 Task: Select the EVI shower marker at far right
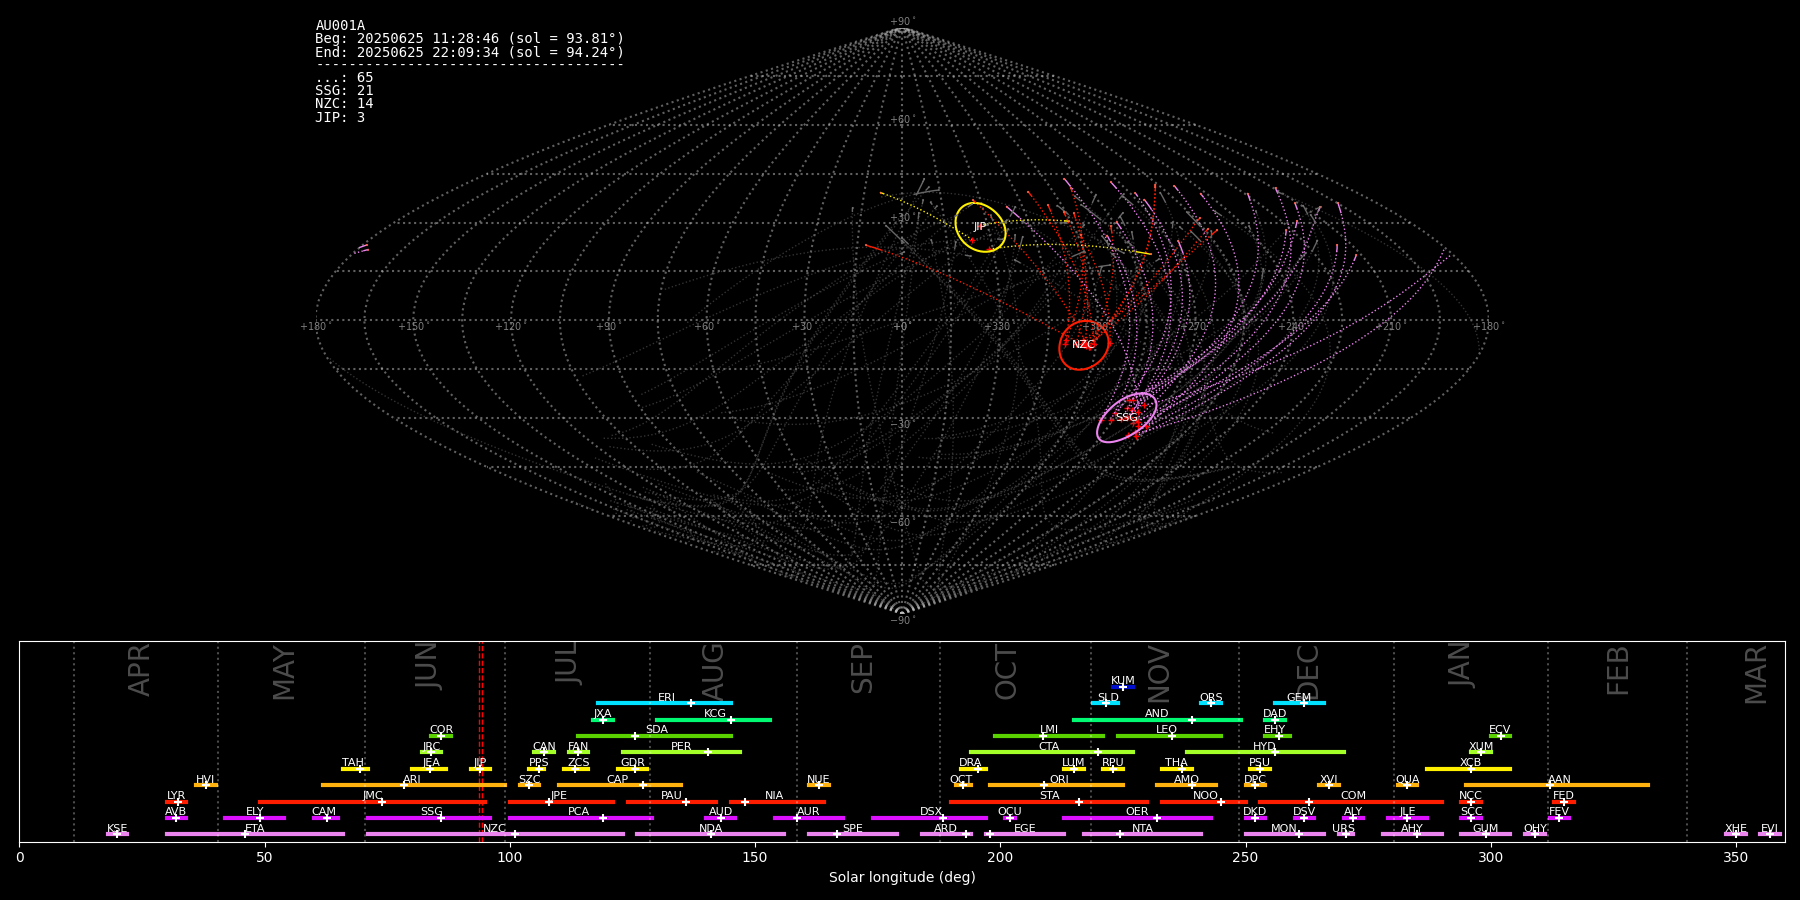(1770, 834)
